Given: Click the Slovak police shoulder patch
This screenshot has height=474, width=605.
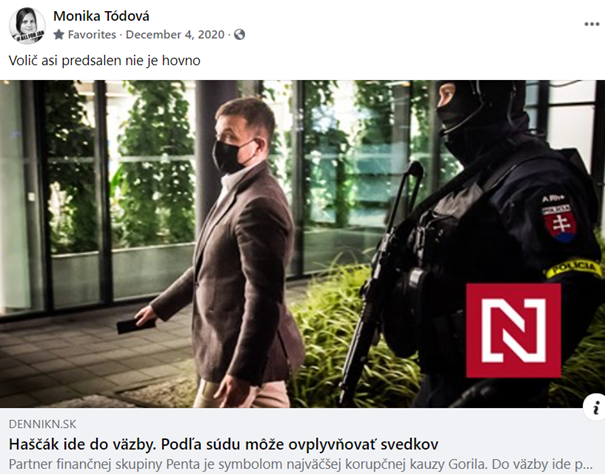Looking at the screenshot, I should coord(559,221).
